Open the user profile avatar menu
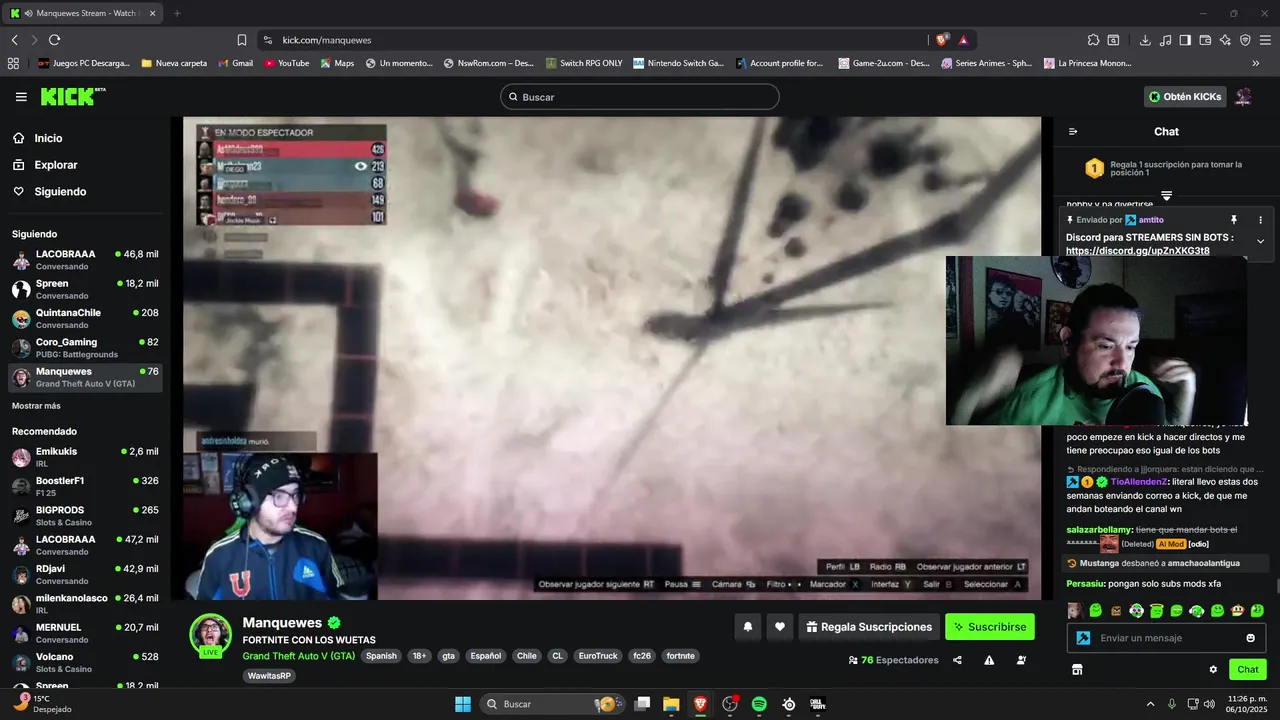1280x720 pixels. (x=1243, y=97)
